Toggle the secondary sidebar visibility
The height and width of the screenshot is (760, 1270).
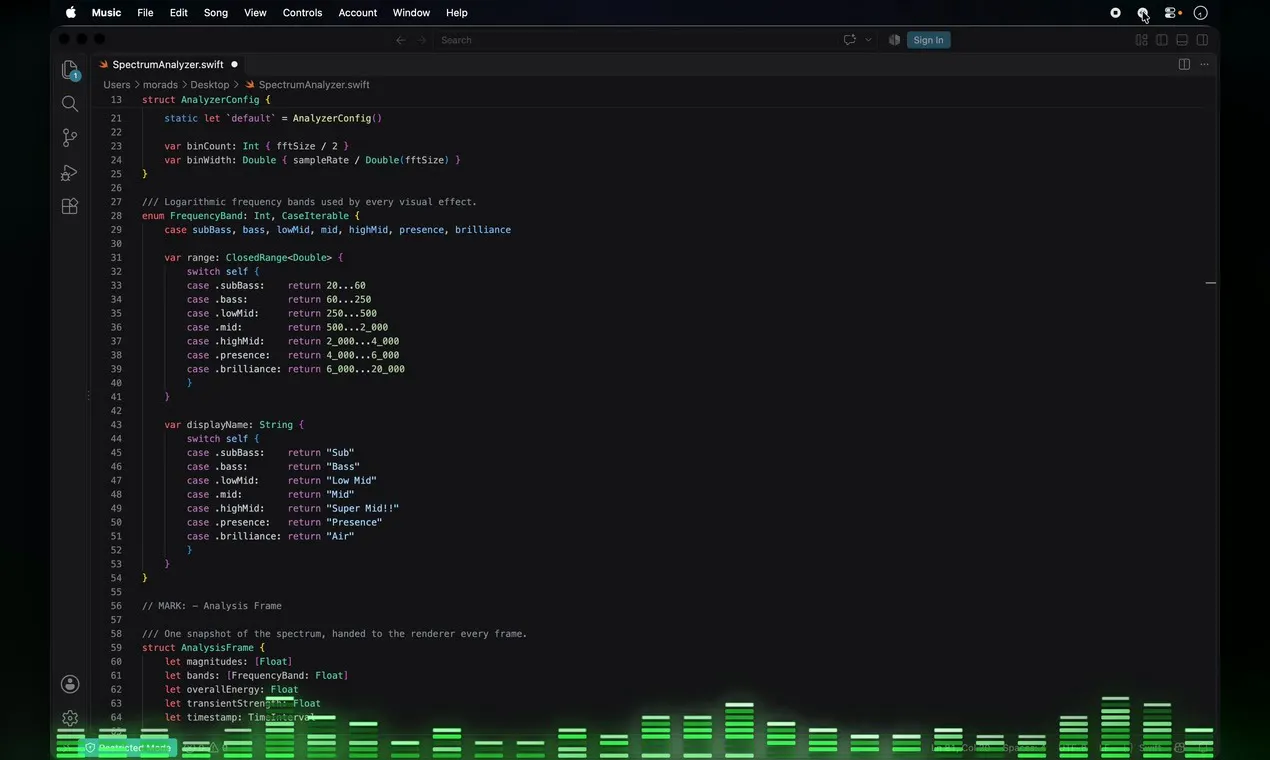pyautogui.click(x=1203, y=40)
